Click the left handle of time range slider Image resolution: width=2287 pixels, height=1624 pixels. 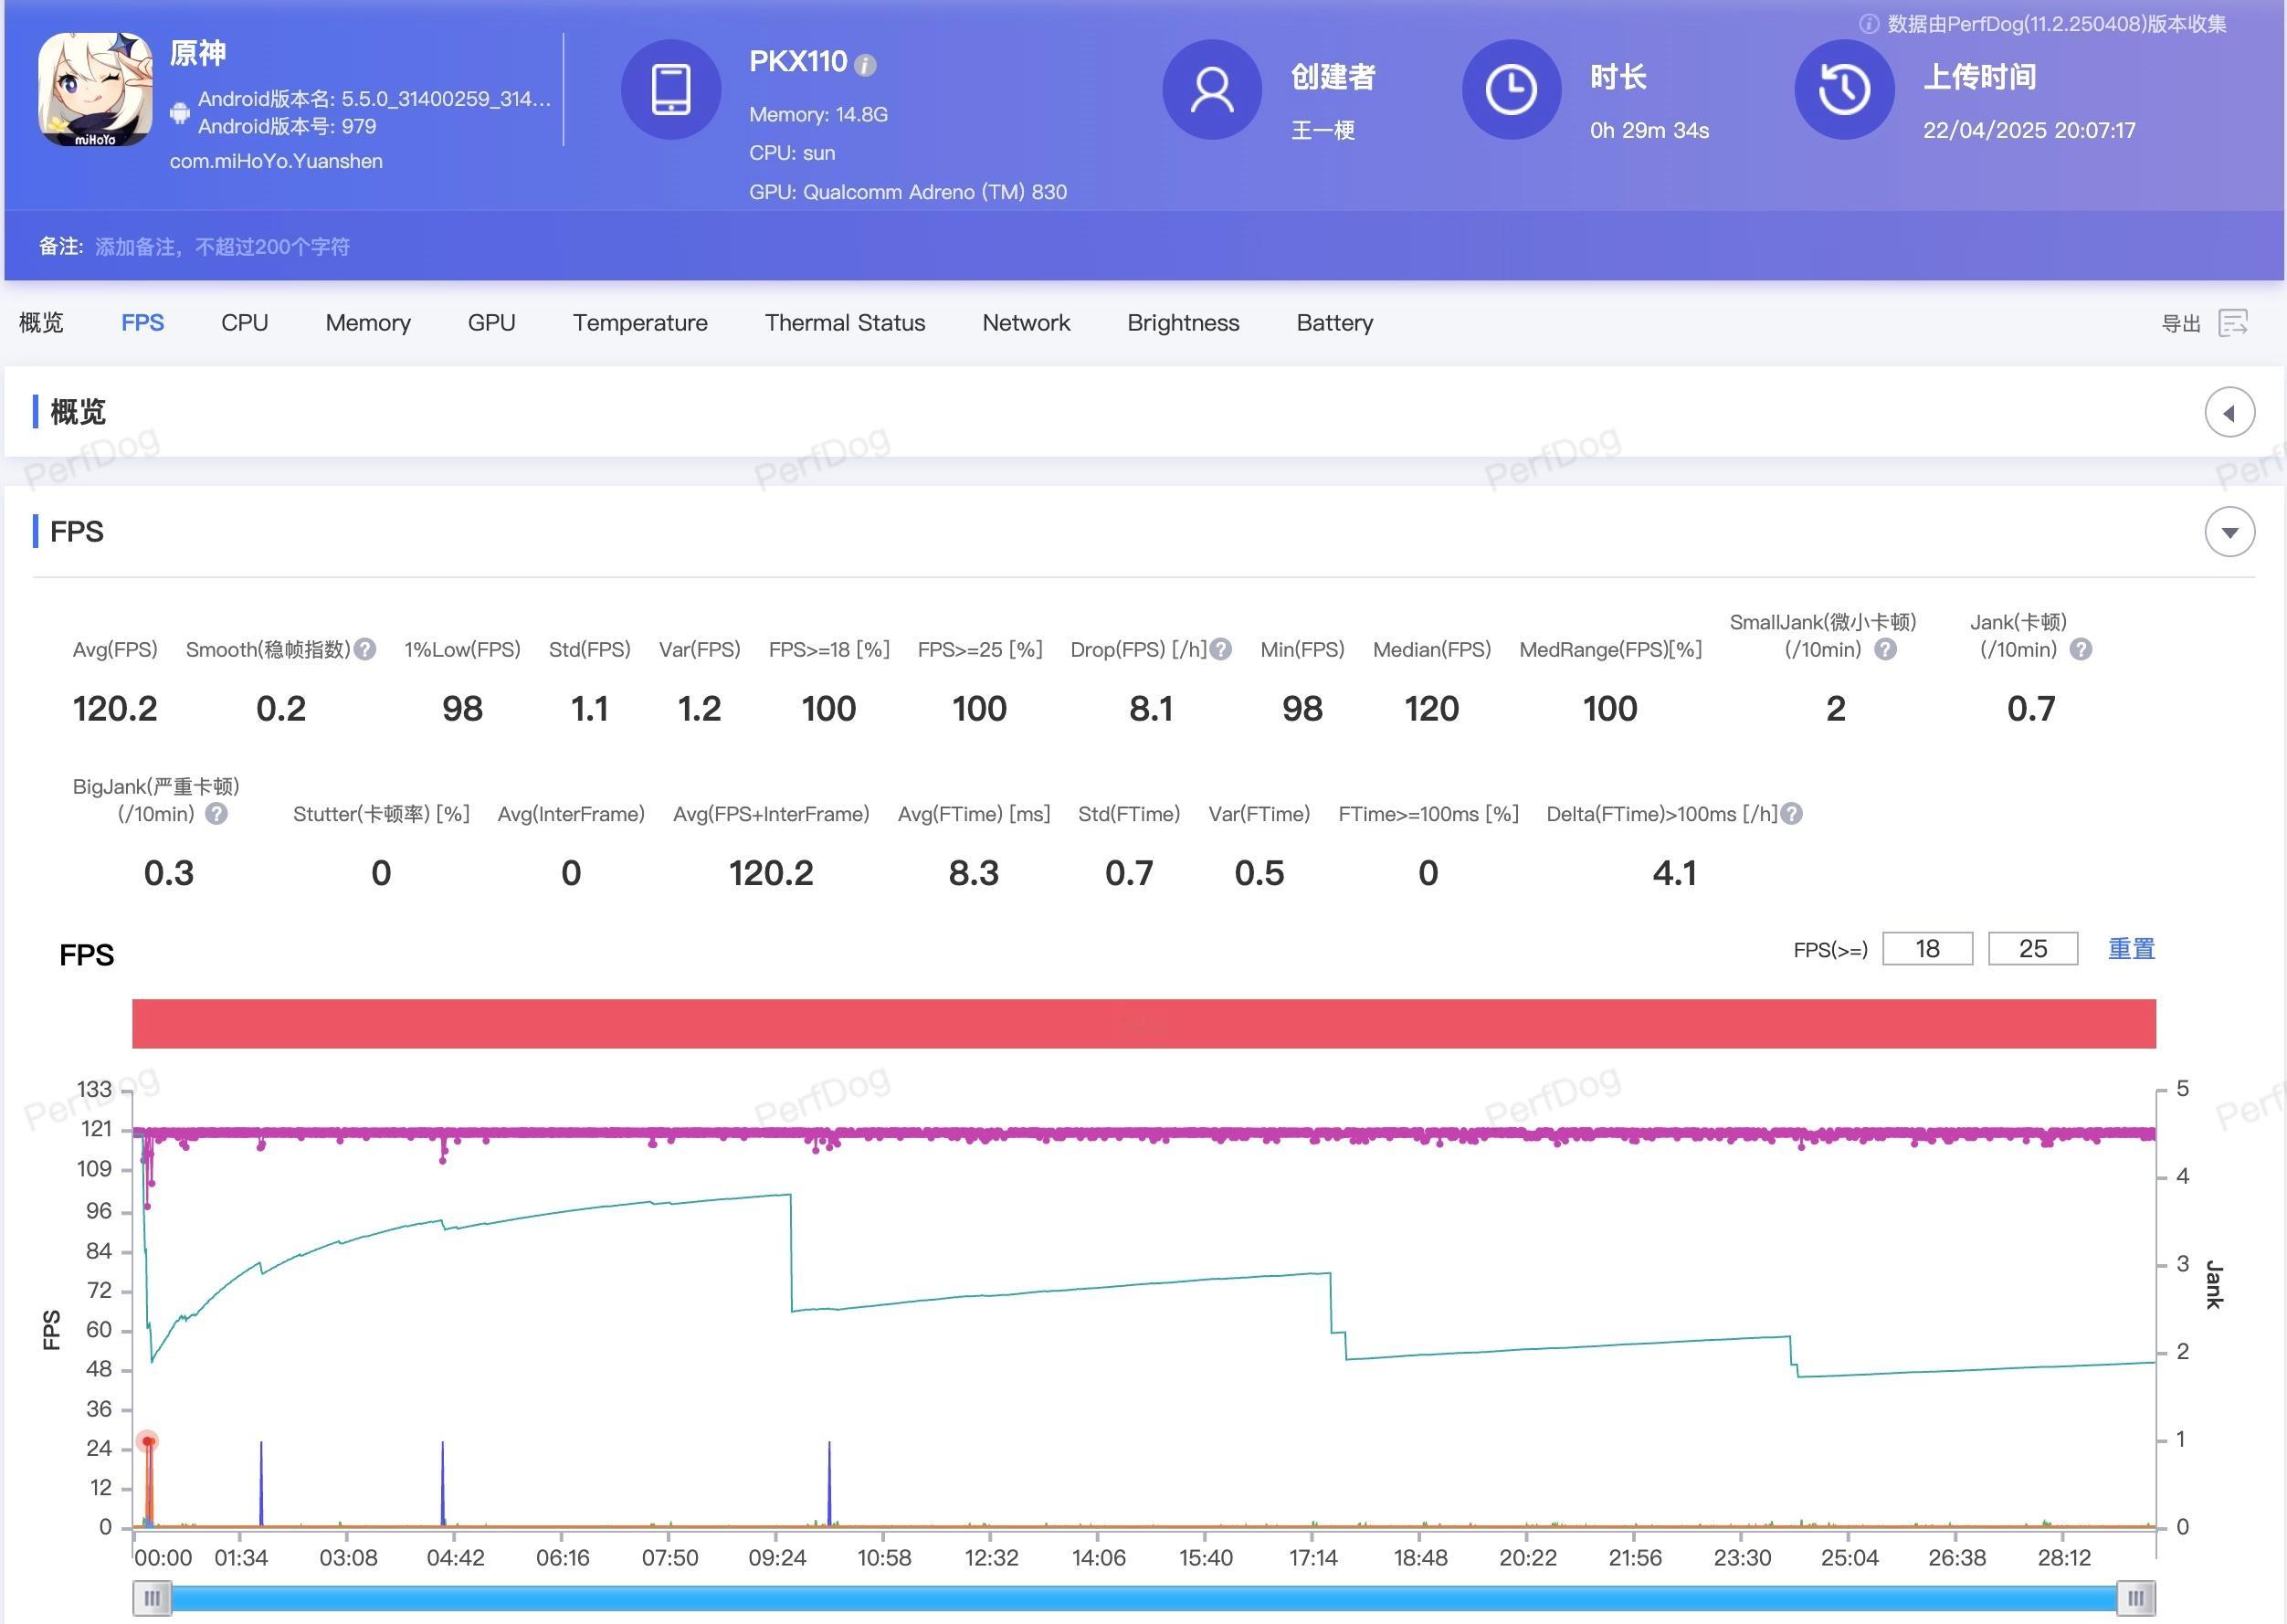click(x=152, y=1597)
